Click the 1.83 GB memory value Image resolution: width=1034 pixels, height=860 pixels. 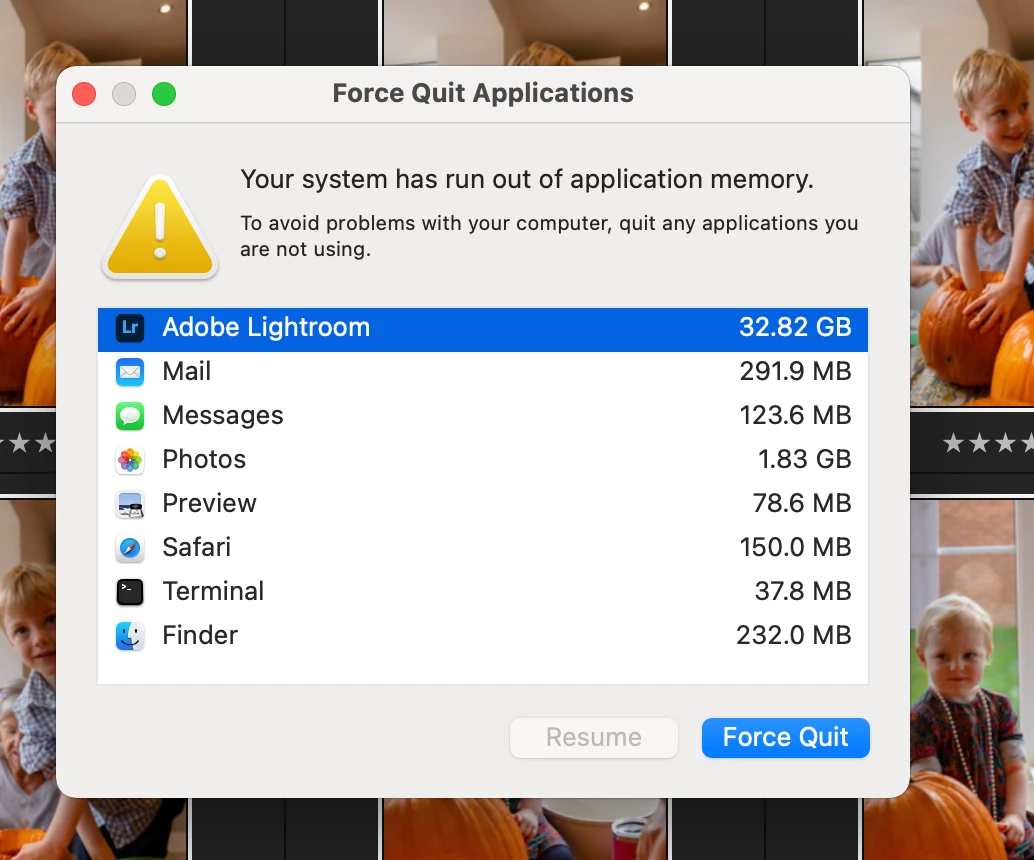pos(805,460)
